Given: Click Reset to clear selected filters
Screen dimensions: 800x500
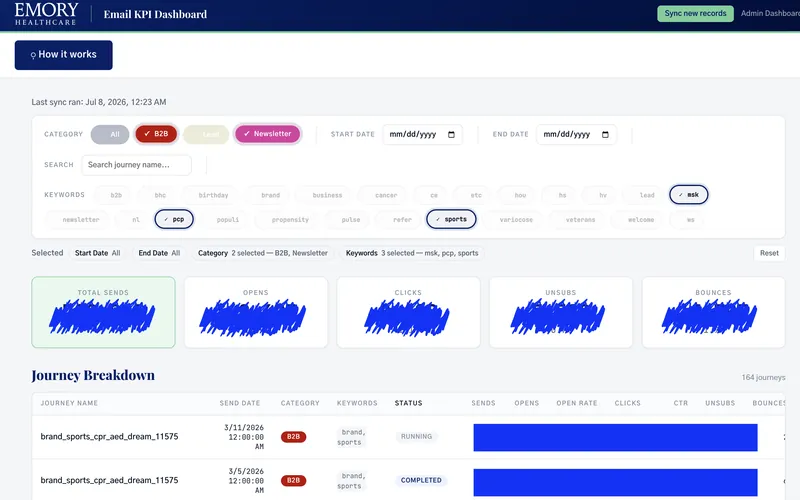Looking at the screenshot, I should click(769, 253).
